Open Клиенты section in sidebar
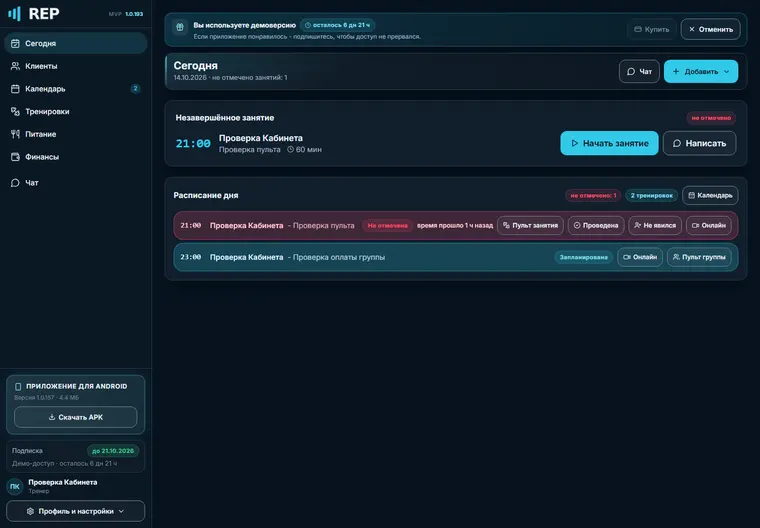 [x=76, y=66]
